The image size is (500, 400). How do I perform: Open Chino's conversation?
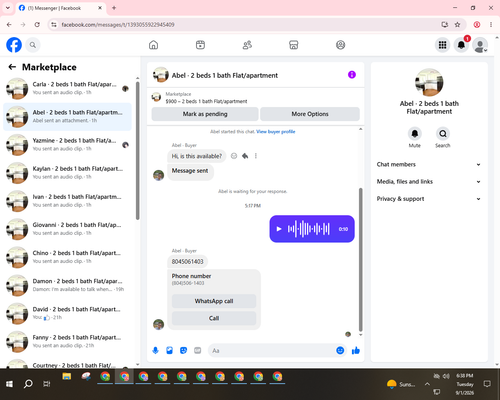coord(67,257)
